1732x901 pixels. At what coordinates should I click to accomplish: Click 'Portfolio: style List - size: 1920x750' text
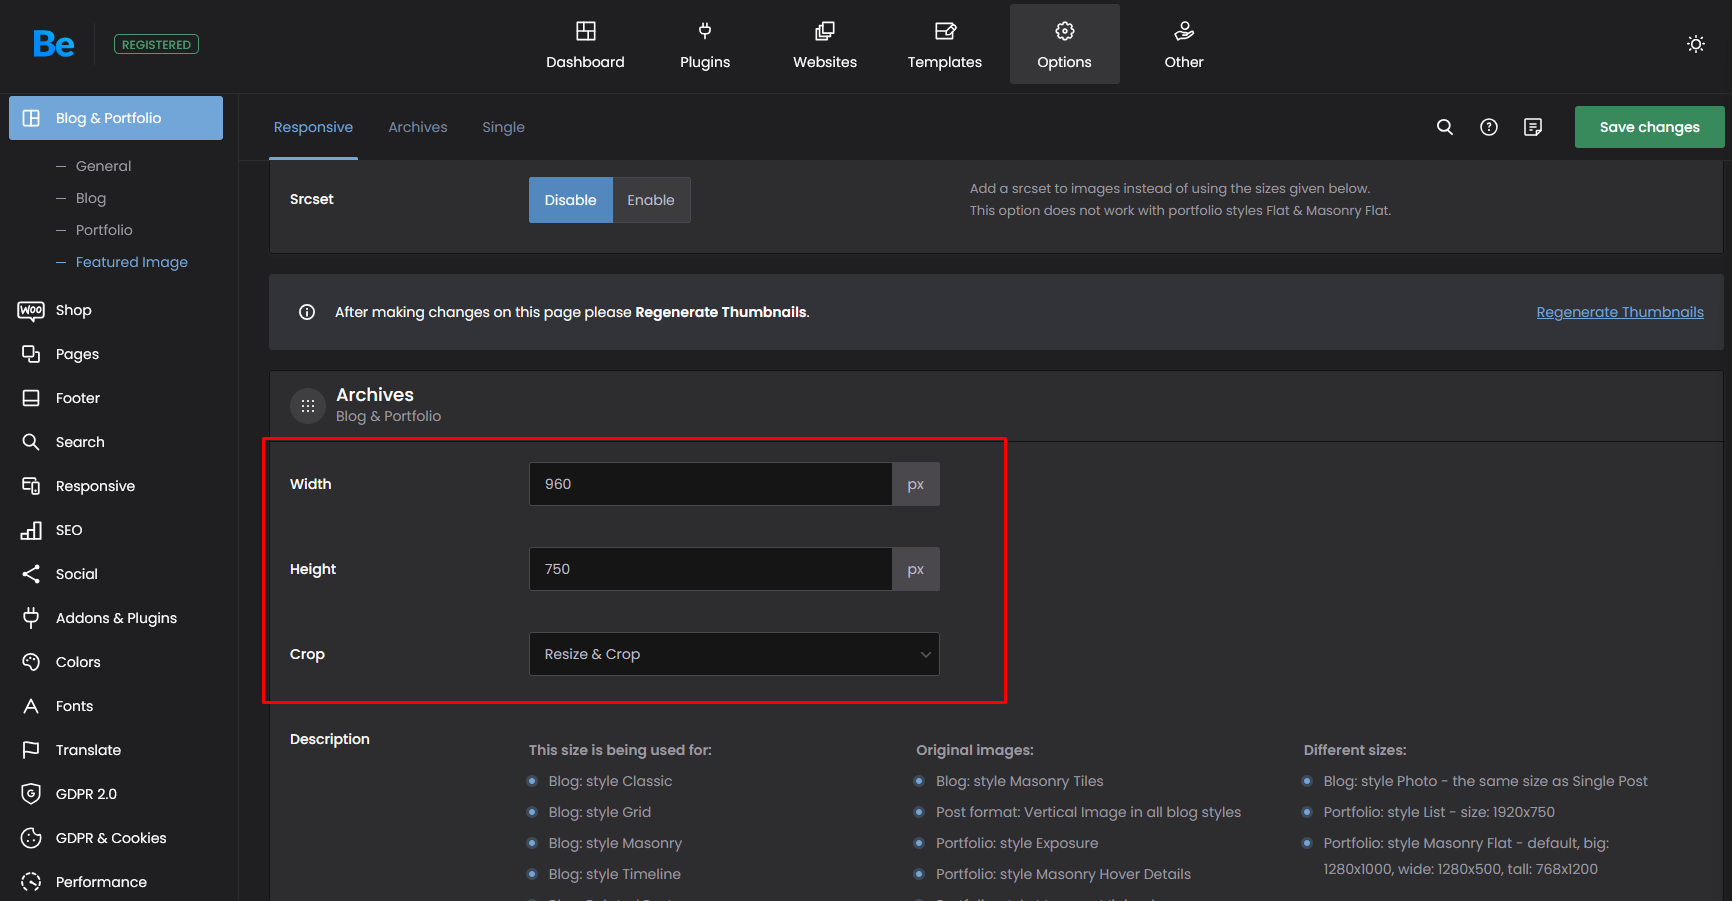tap(1439, 812)
